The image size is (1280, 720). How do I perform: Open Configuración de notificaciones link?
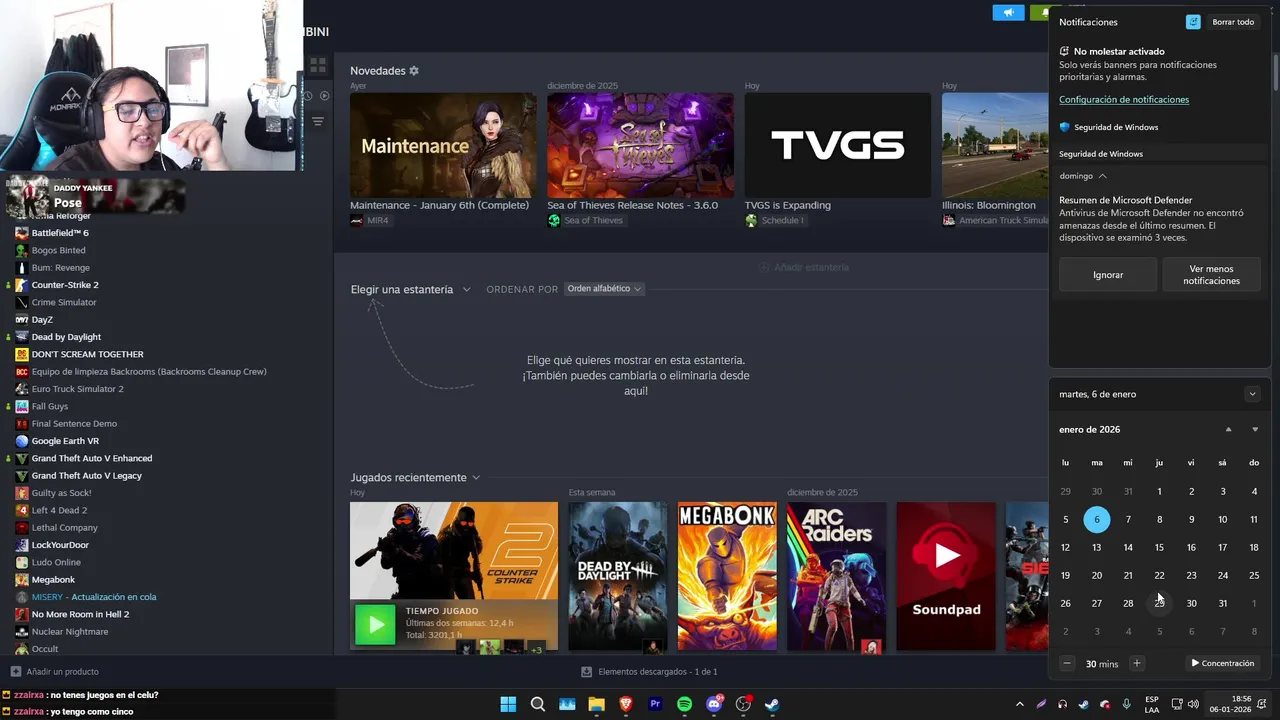[x=1124, y=100]
